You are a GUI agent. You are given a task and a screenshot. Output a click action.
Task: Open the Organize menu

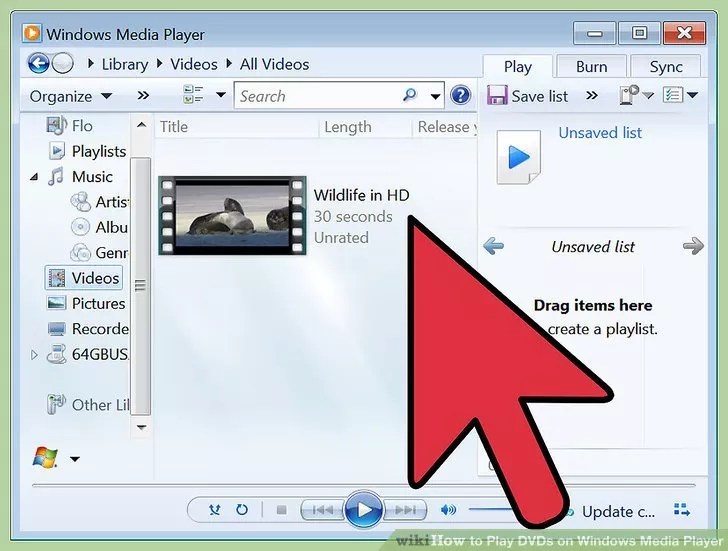pos(71,97)
